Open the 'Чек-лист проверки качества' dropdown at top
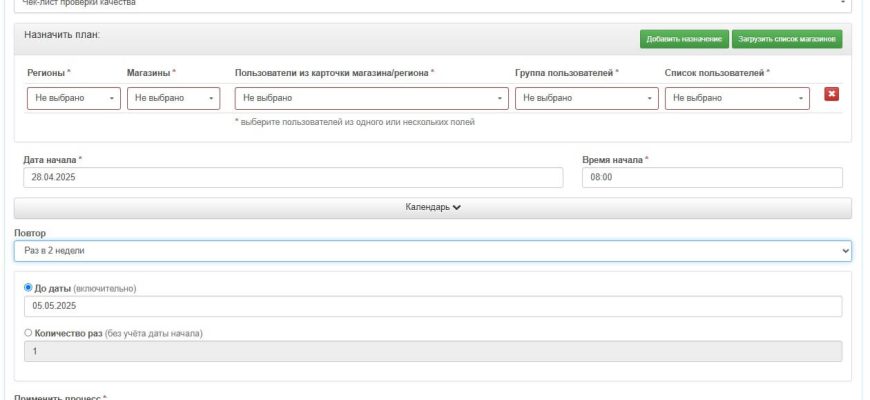This screenshot has height=400, width=870. (432, 4)
